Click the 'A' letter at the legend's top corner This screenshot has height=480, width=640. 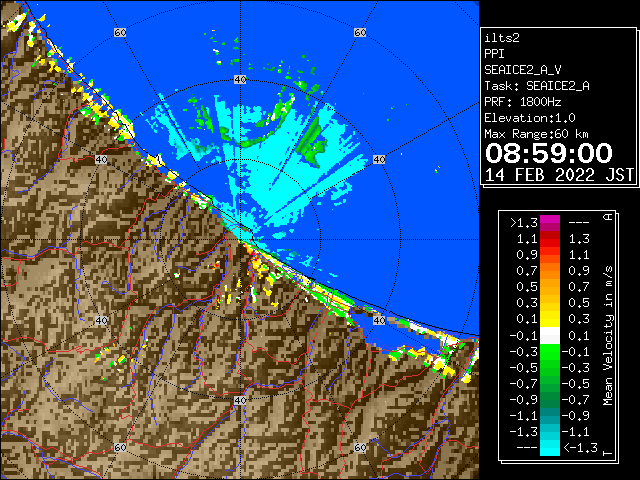608,217
